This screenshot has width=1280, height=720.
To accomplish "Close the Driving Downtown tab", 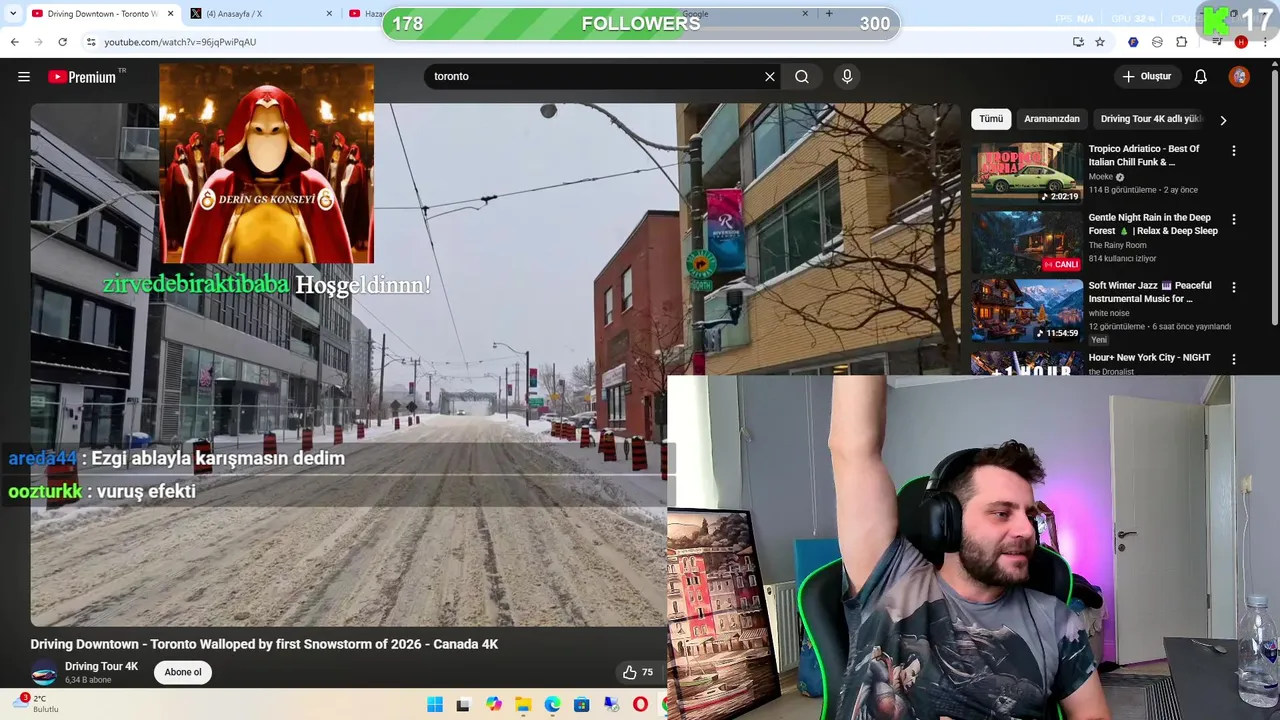I will tap(170, 13).
